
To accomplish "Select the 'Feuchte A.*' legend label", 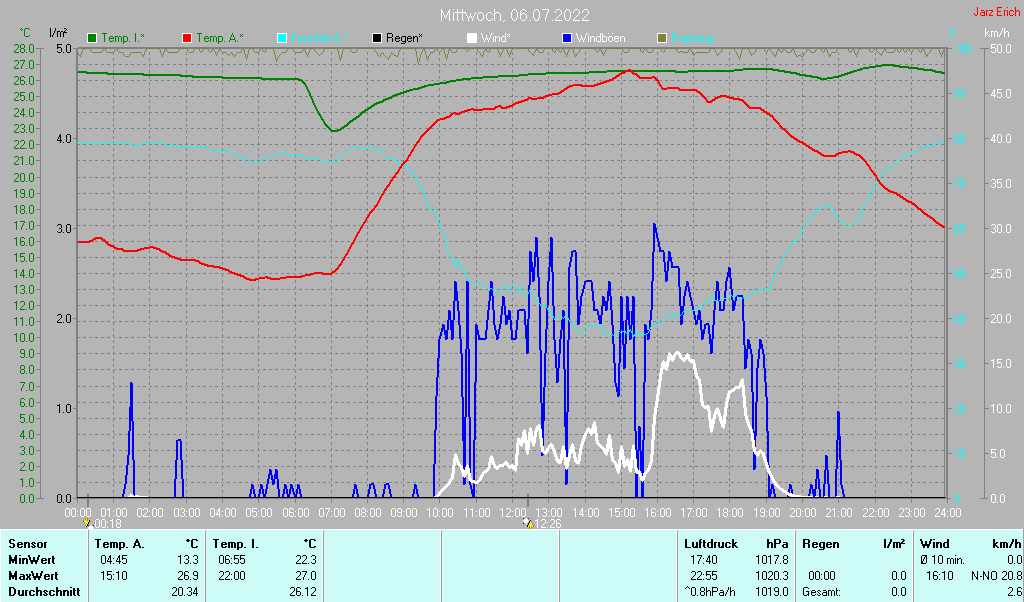I will pos(319,39).
